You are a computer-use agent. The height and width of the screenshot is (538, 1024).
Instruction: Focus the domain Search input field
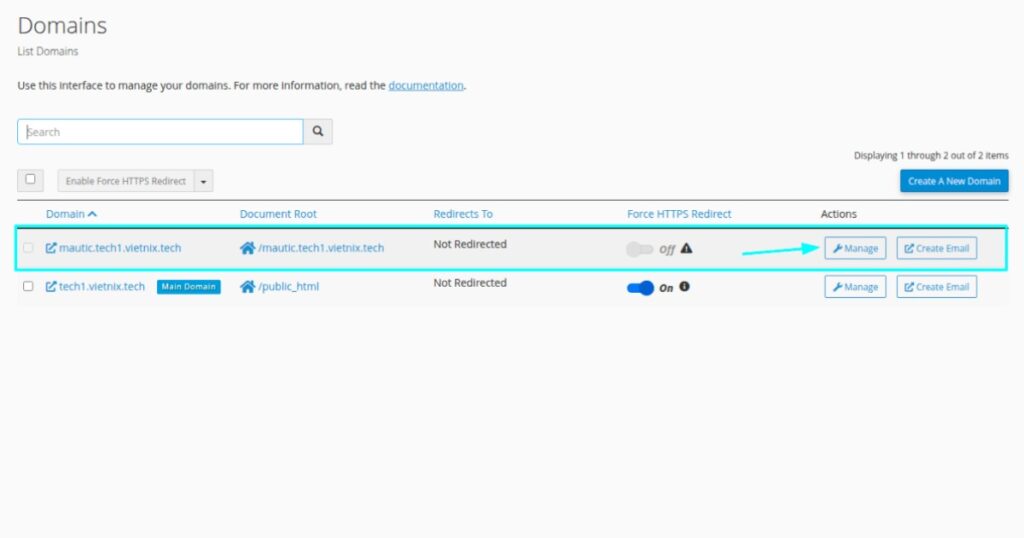point(160,132)
